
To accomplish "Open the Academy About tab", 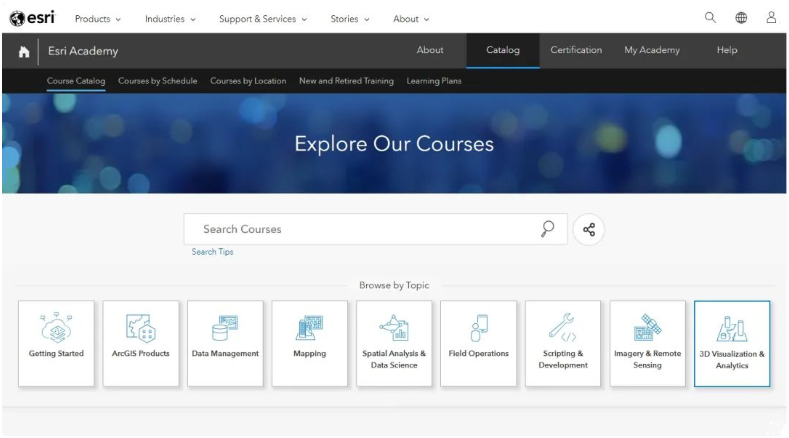I will click(430, 50).
